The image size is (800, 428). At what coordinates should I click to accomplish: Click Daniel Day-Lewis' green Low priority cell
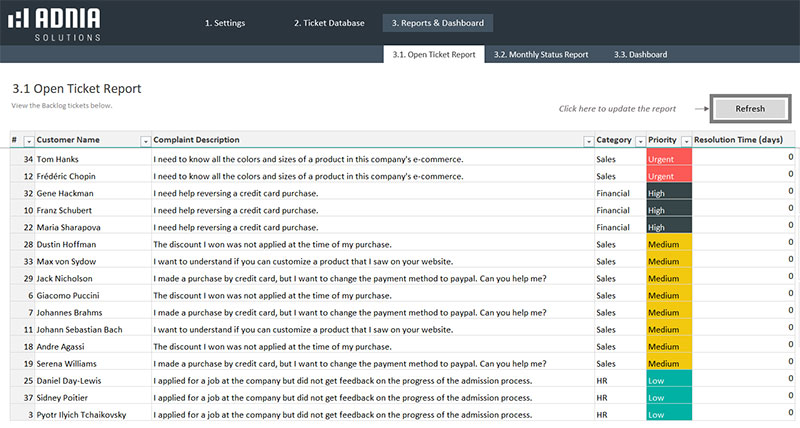668,380
